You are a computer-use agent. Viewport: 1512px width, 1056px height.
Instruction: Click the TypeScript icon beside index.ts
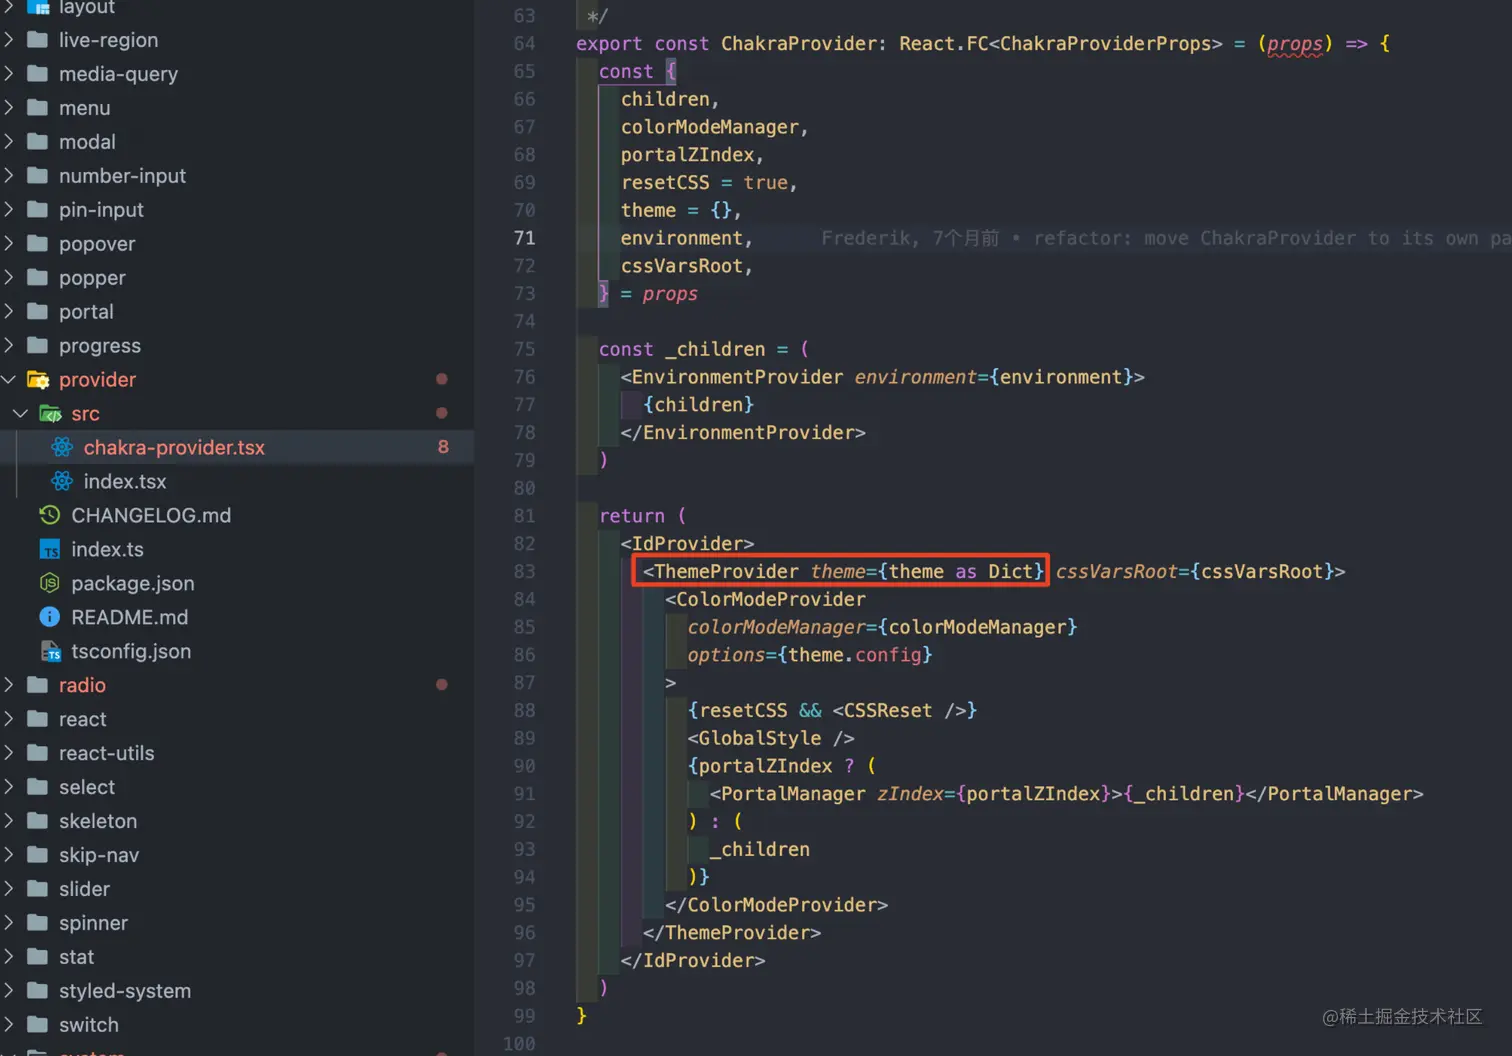pos(50,550)
